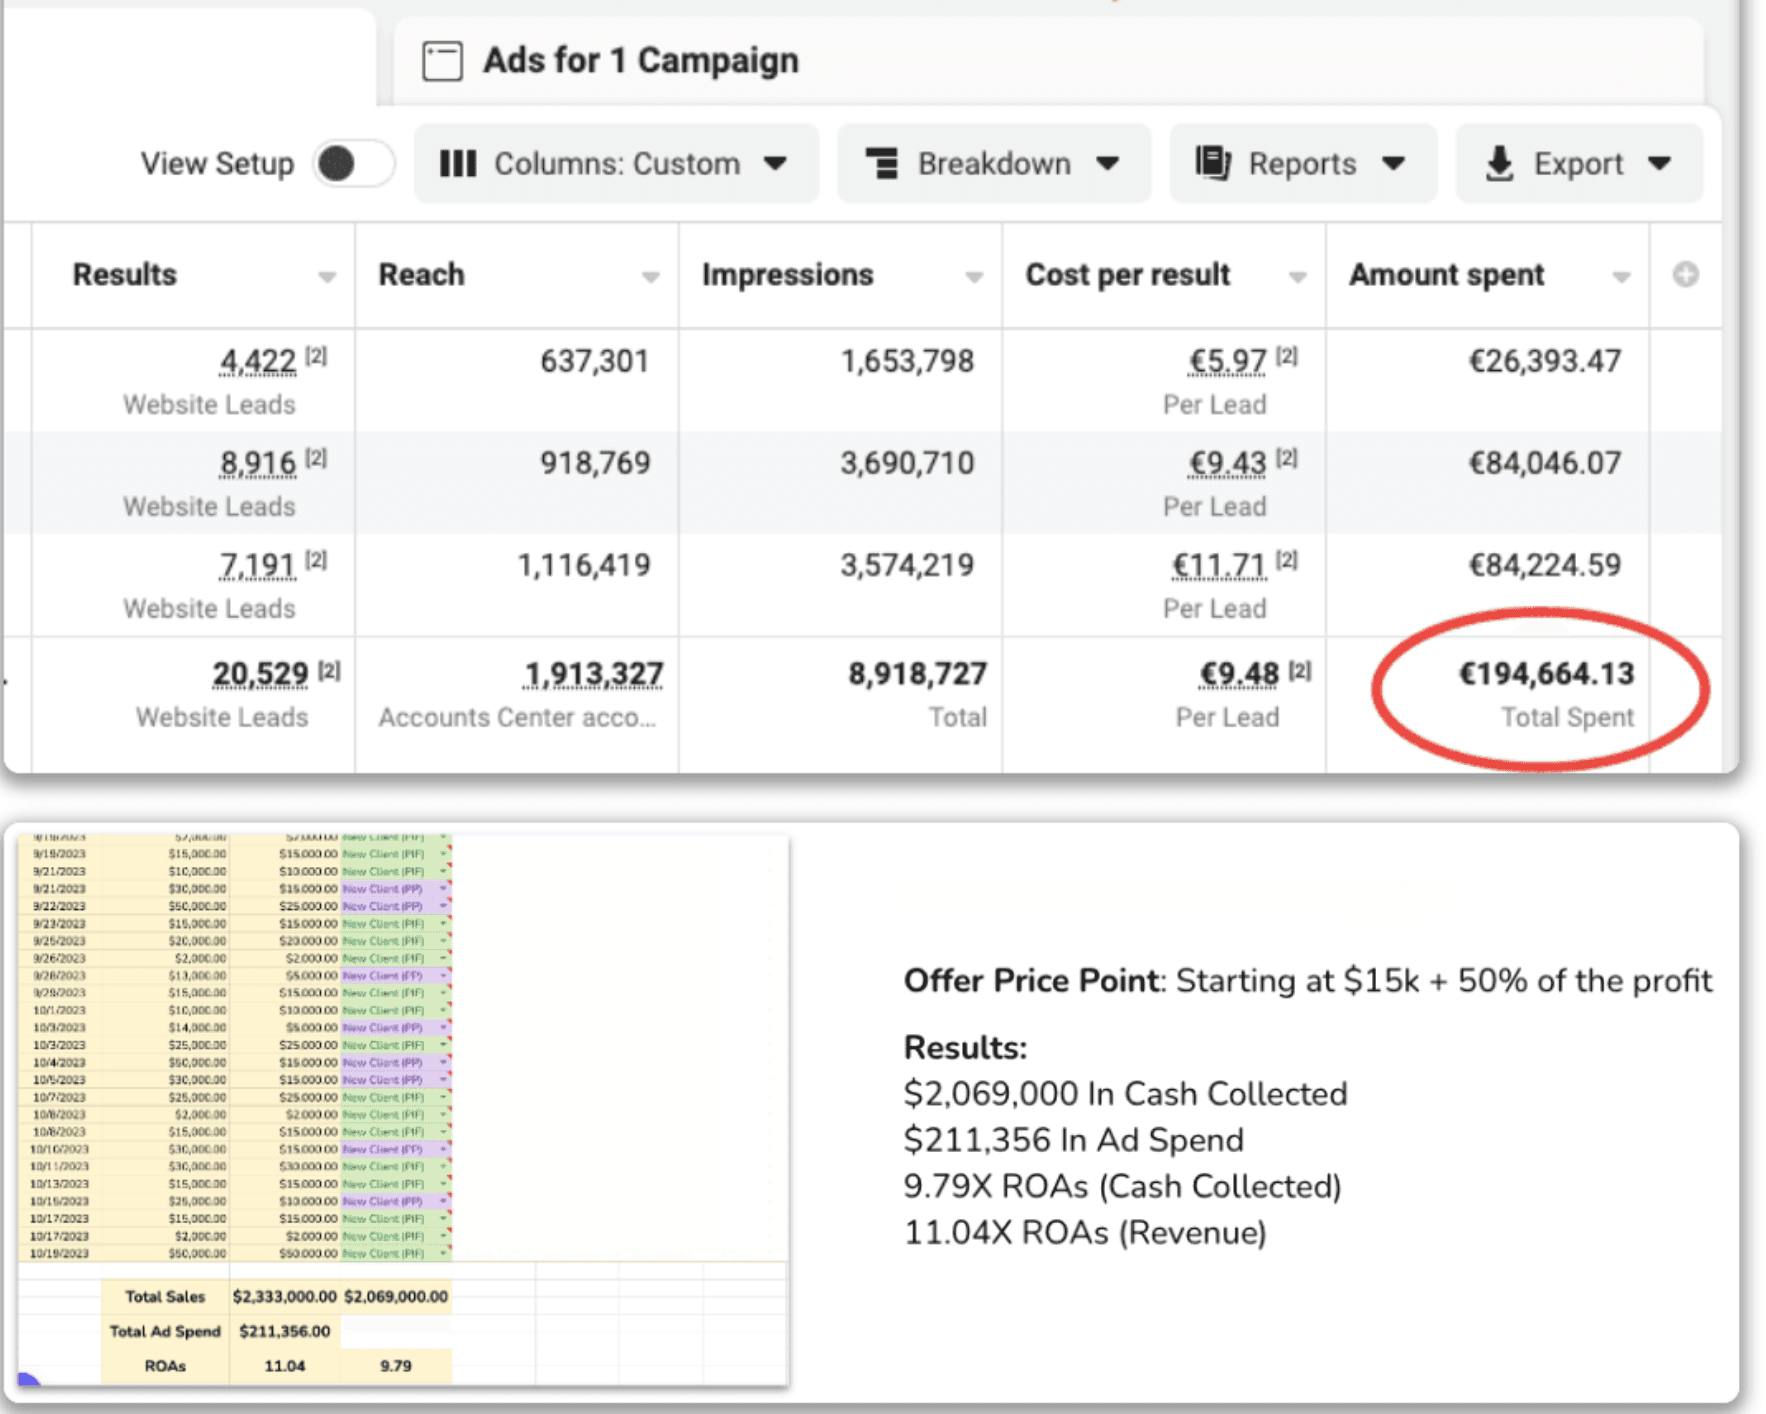Click the ROAs 11.04 cell
The width and height of the screenshot is (1766, 1414).
point(285,1367)
